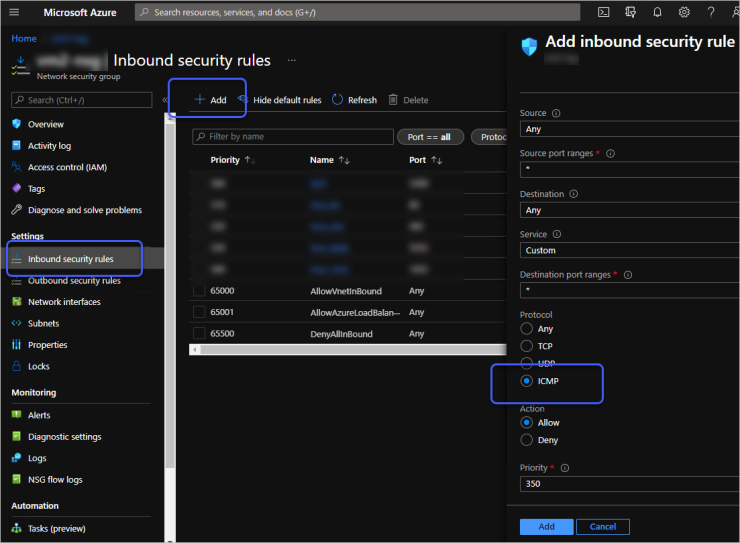740x543 pixels.
Task: Open the Help question mark icon
Action: [x=711, y=12]
